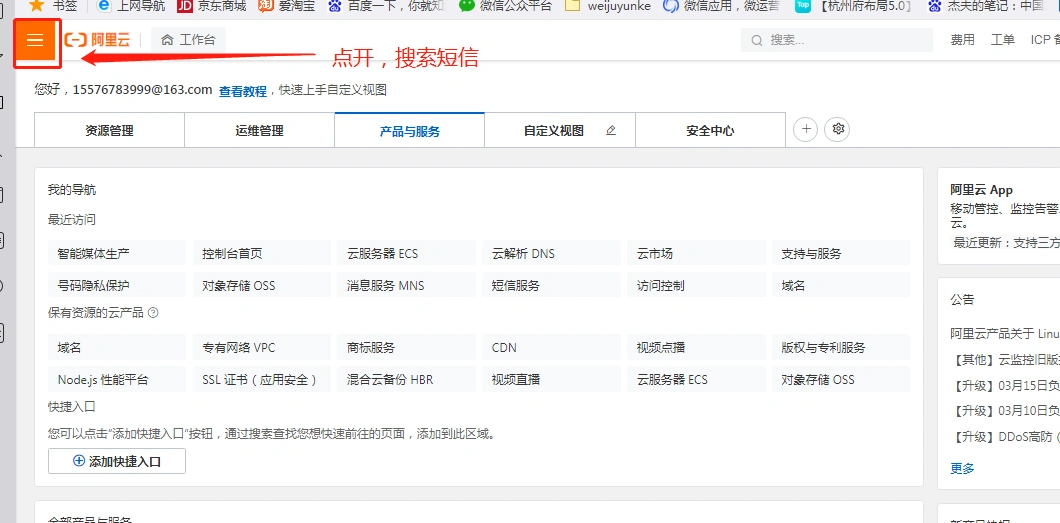Open 支持与服务

tap(841, 253)
